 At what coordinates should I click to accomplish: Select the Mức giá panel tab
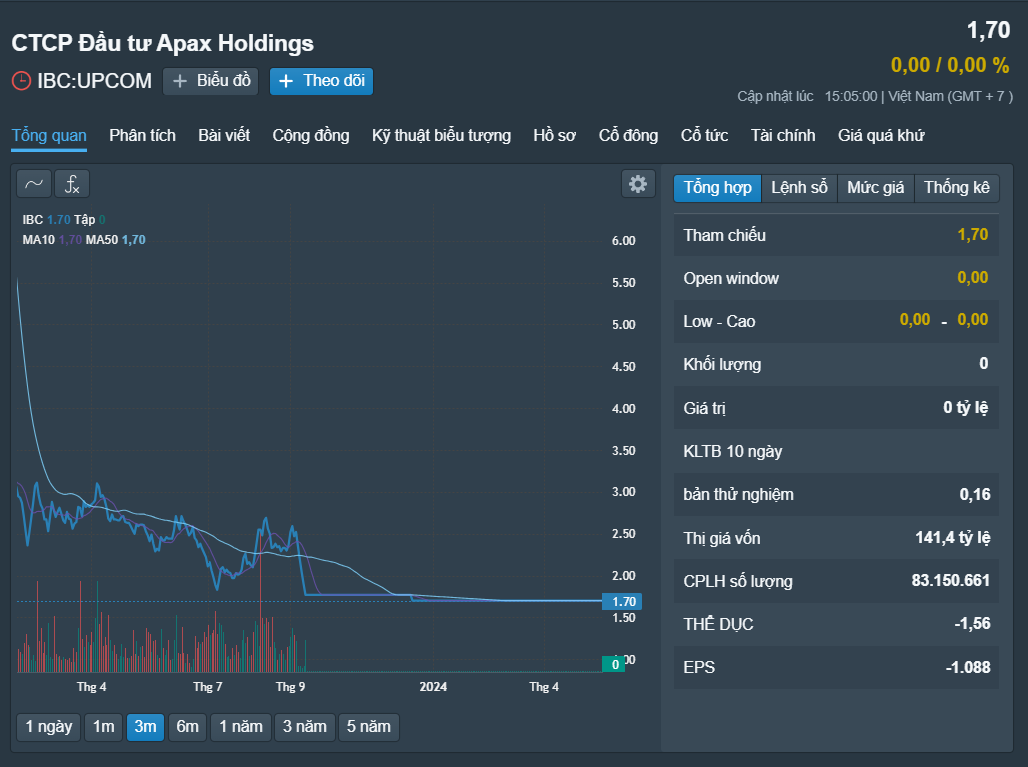click(875, 188)
